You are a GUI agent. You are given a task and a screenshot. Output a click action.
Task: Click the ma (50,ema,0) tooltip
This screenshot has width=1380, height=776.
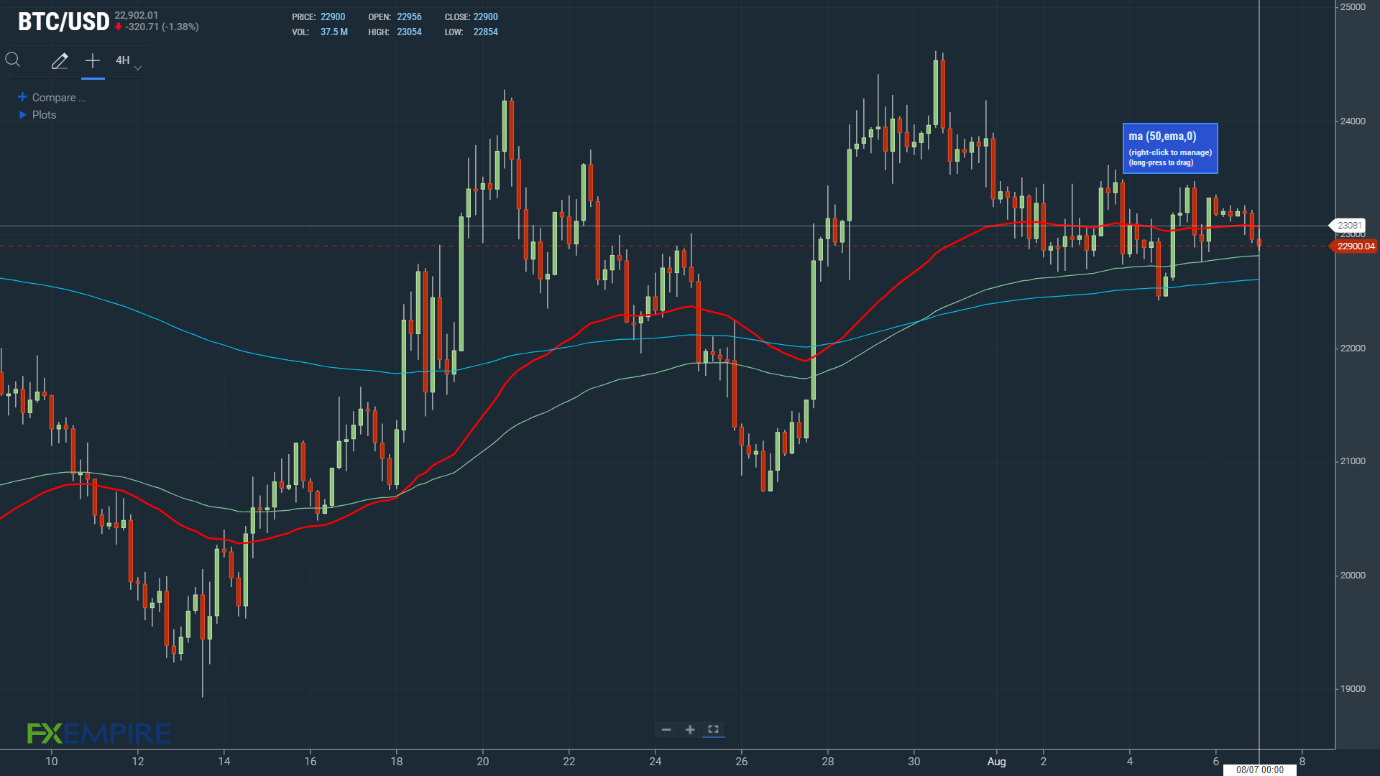1170,148
